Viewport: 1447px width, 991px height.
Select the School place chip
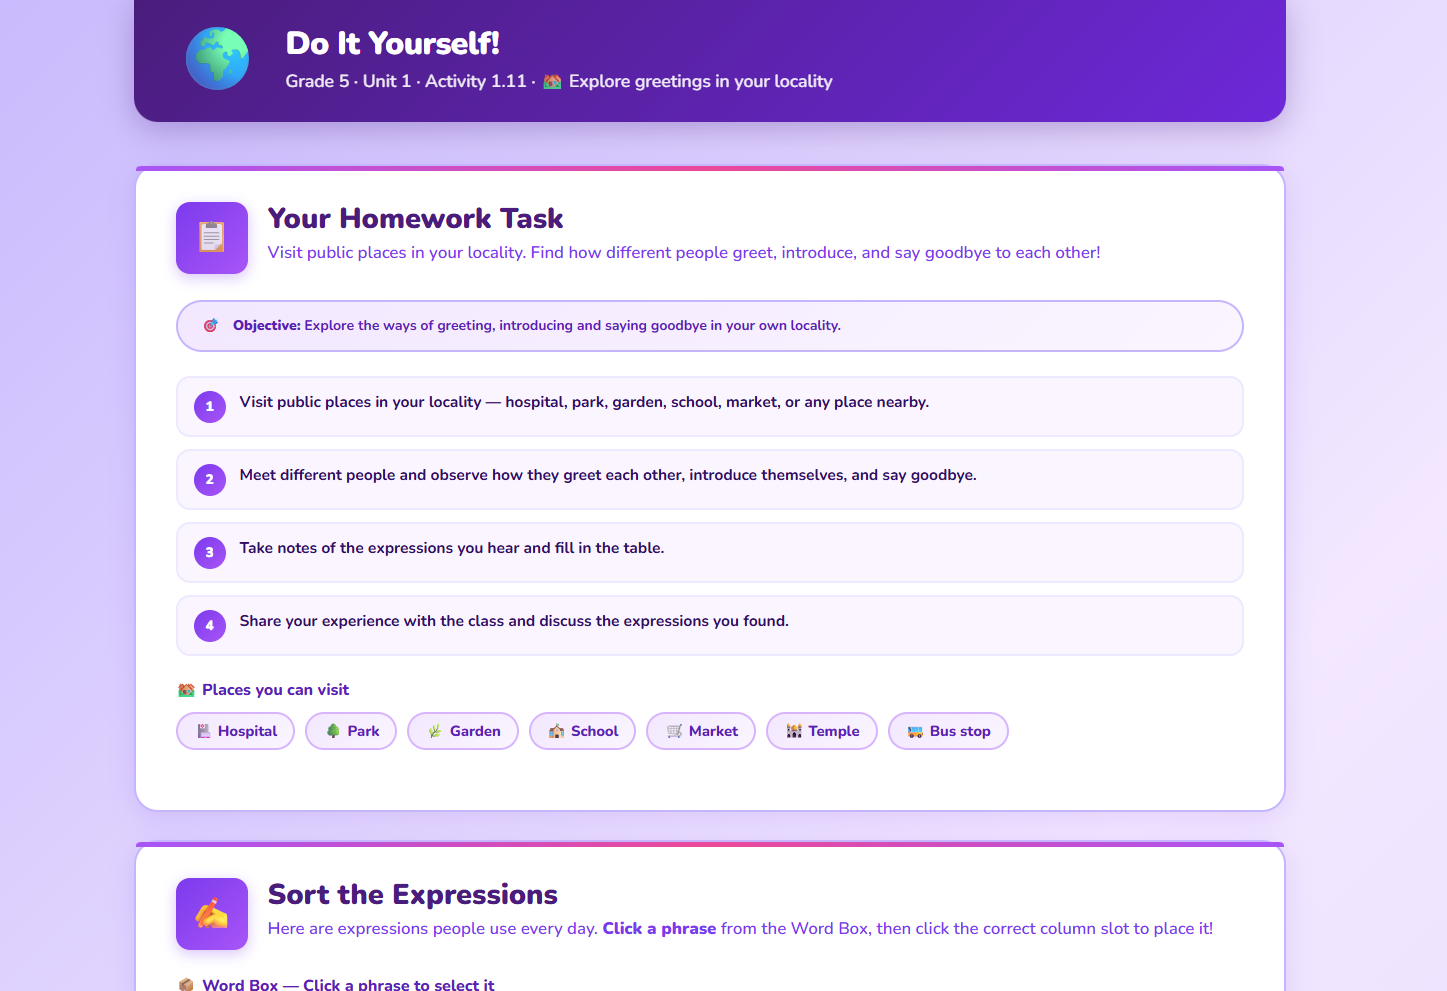click(583, 731)
